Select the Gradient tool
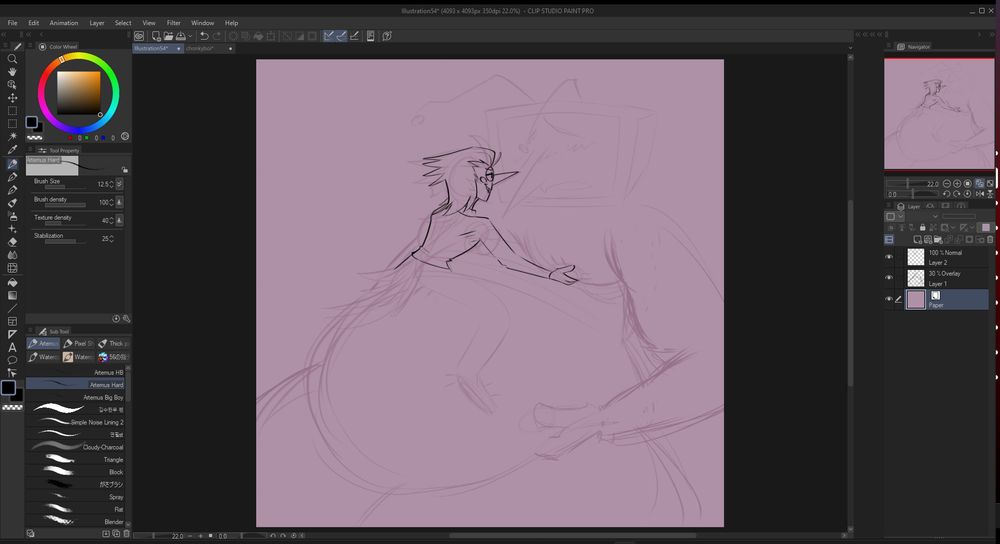Image resolution: width=1000 pixels, height=544 pixels. tap(12, 295)
